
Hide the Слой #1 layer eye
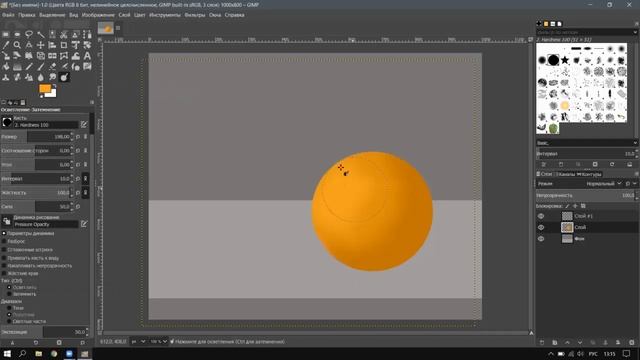[541, 216]
